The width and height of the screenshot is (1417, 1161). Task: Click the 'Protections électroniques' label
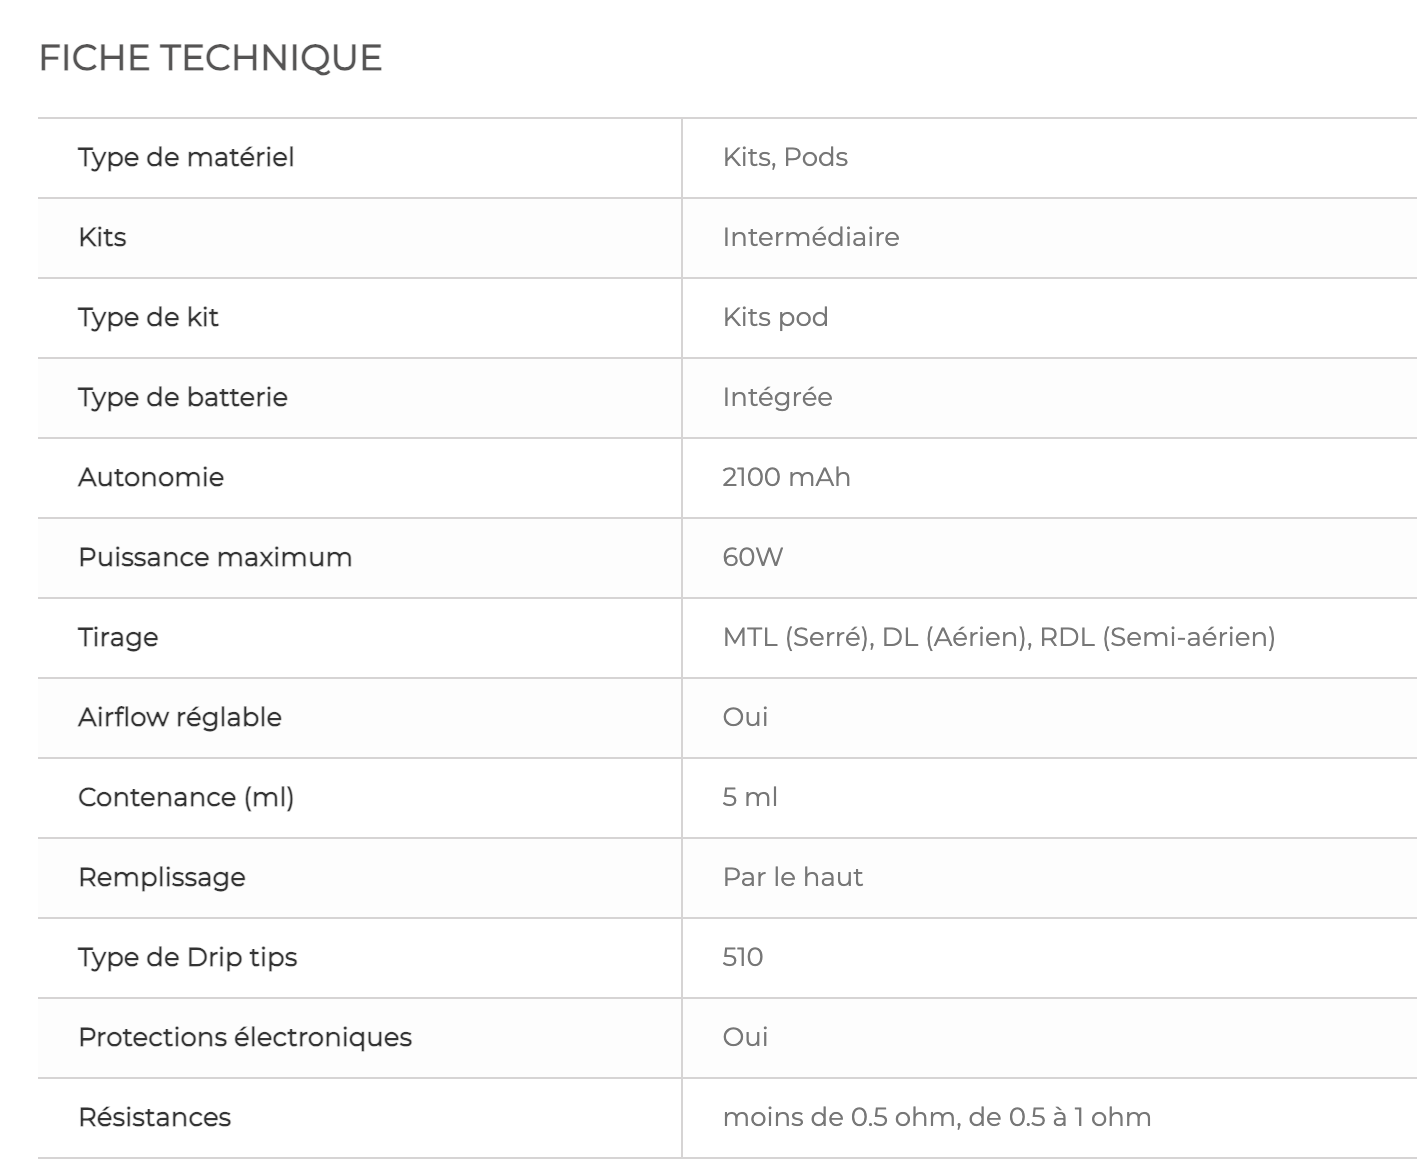245,1037
